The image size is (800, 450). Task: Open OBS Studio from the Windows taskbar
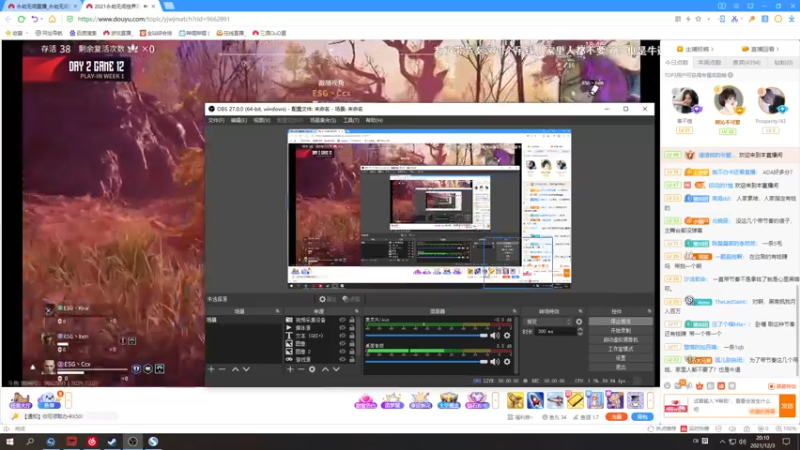(x=133, y=441)
